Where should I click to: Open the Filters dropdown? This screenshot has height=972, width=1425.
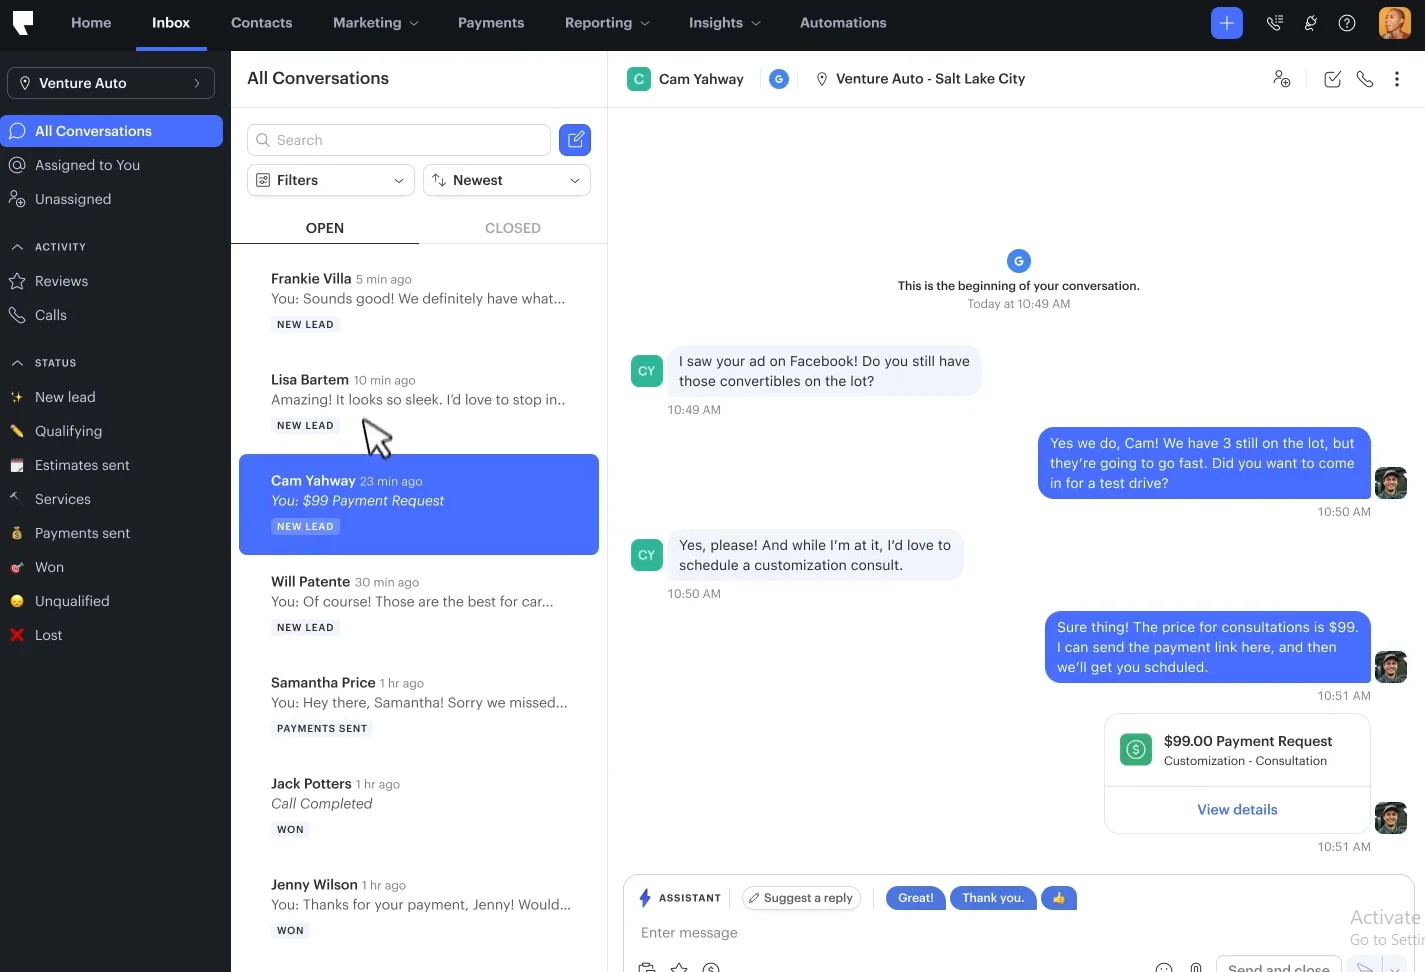pos(330,180)
